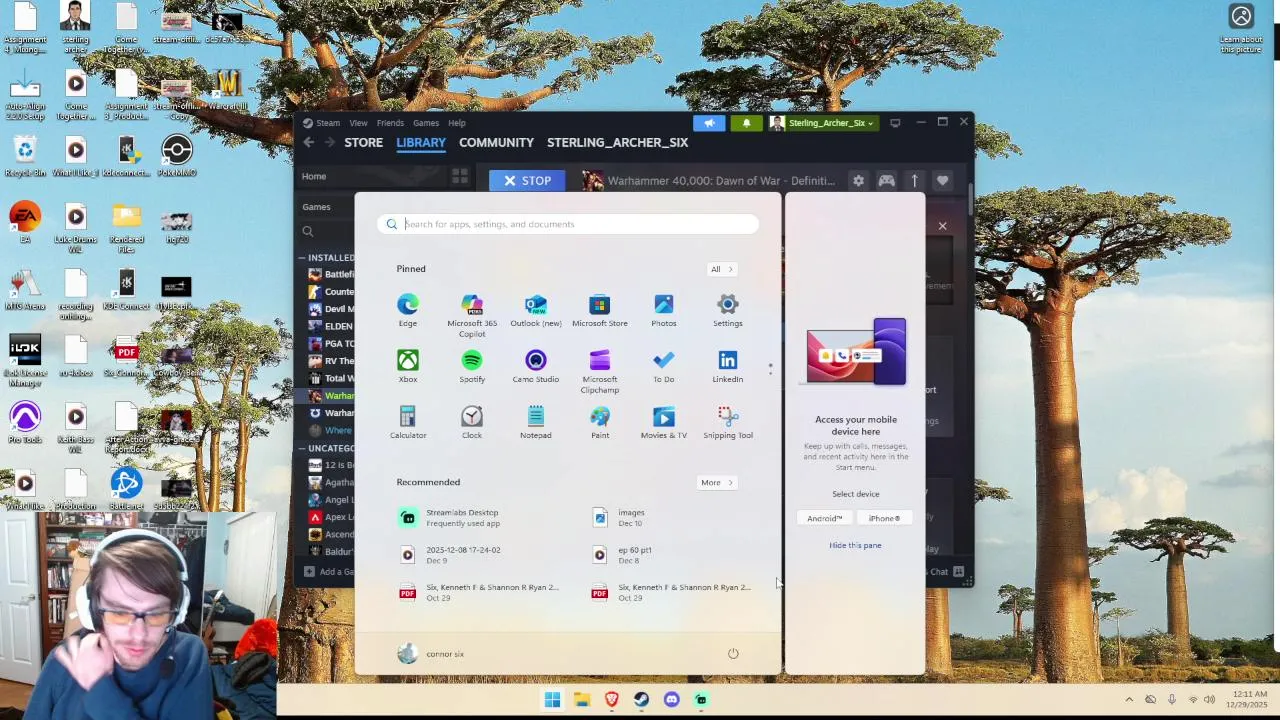The width and height of the screenshot is (1280, 720).
Task: Click the Windows Start button
Action: (x=552, y=700)
